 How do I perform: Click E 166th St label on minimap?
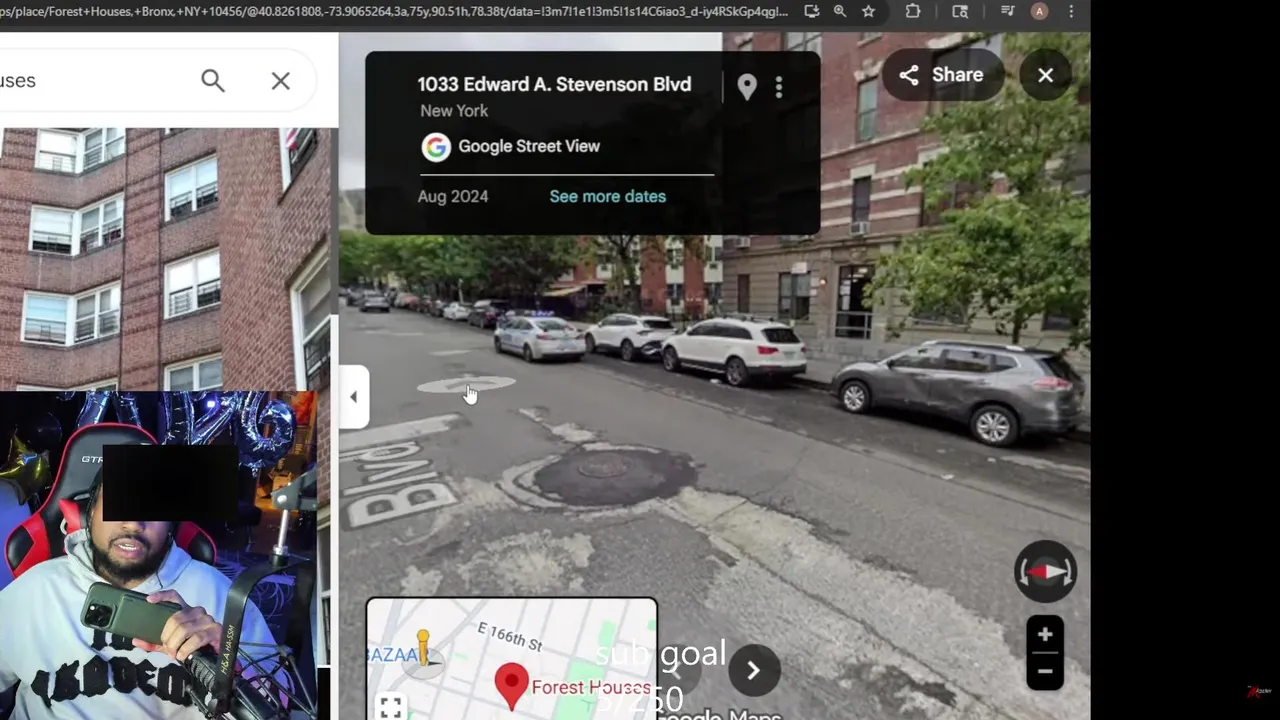click(509, 636)
